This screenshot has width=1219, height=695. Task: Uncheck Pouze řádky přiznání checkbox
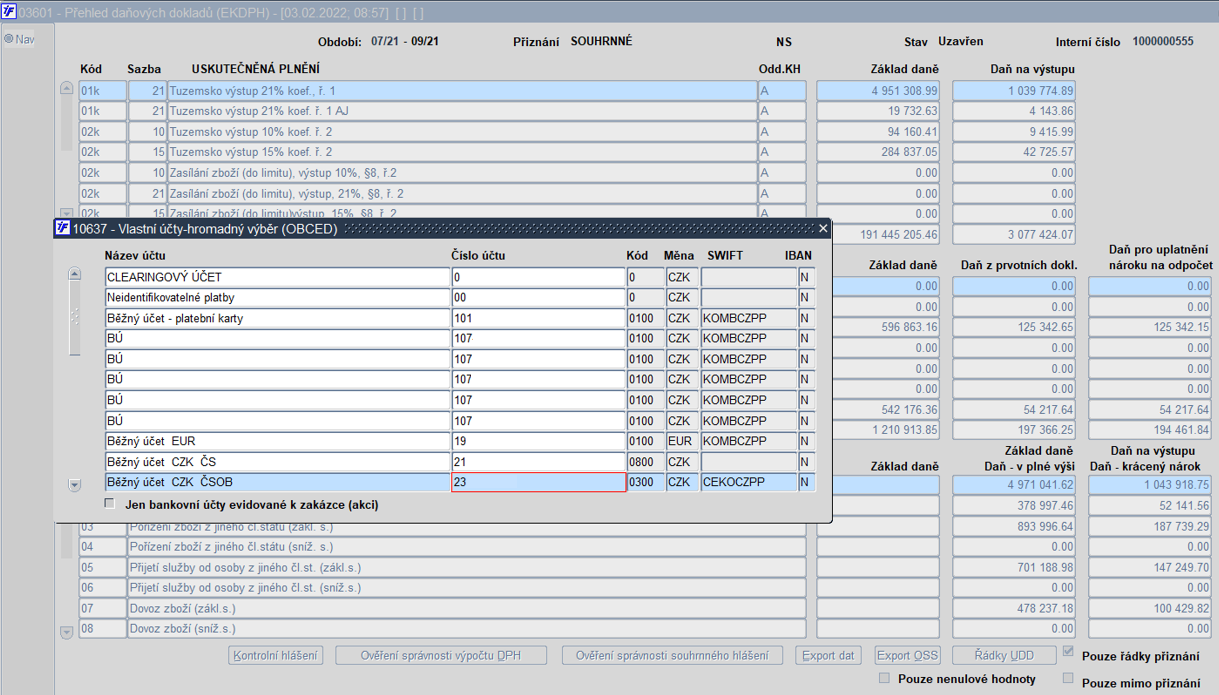coord(1068,652)
